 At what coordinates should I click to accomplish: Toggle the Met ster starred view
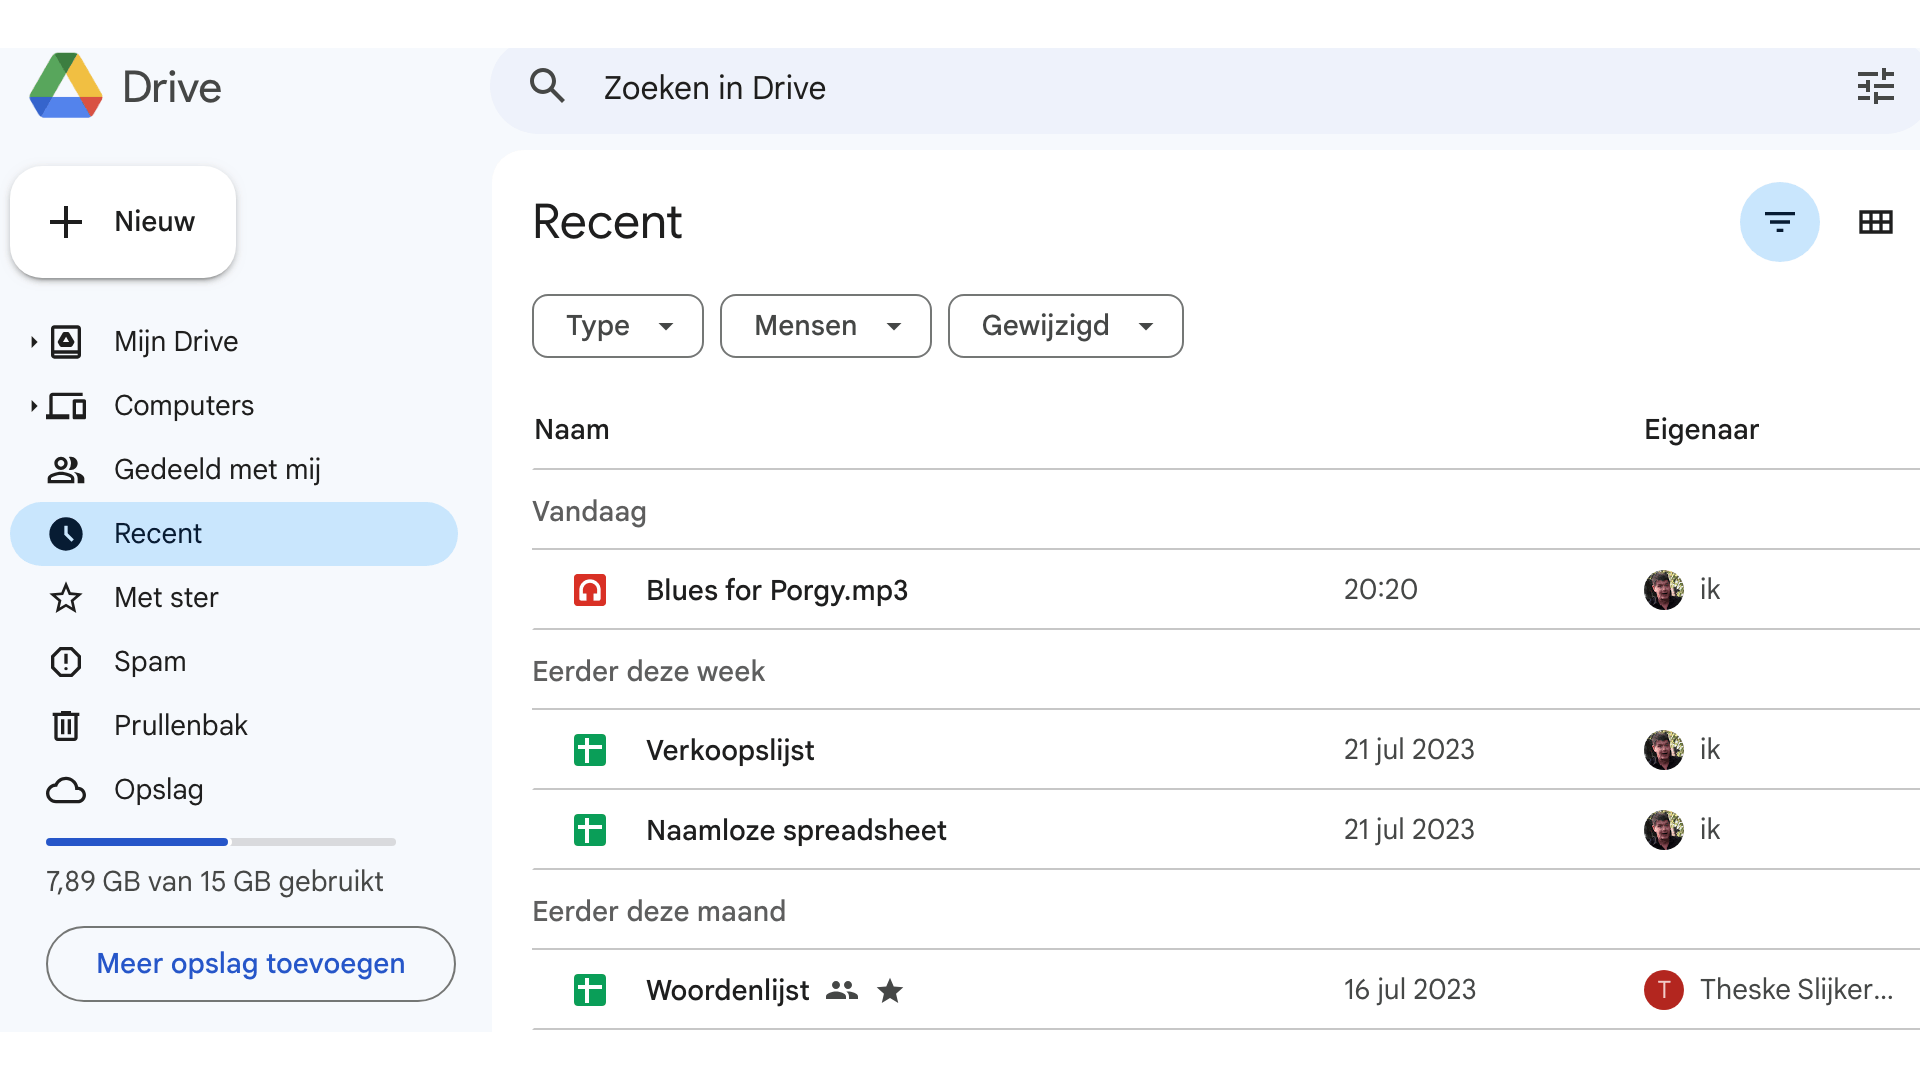coord(166,597)
